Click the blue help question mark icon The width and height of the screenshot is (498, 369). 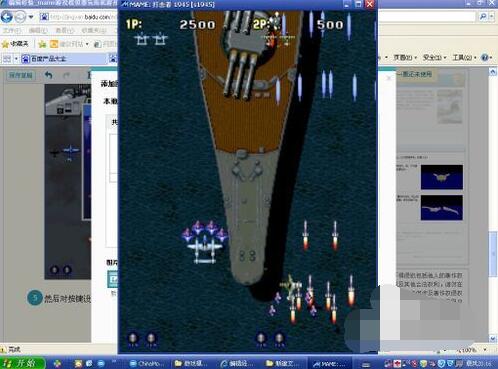[x=485, y=58]
